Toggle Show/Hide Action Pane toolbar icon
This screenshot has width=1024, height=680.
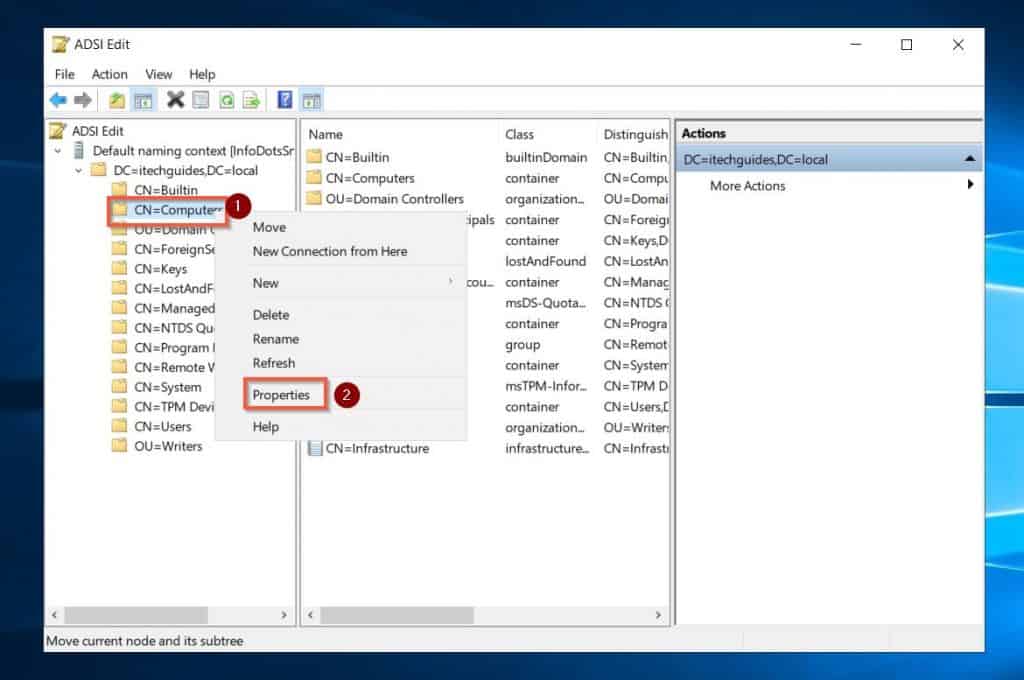pyautogui.click(x=312, y=101)
